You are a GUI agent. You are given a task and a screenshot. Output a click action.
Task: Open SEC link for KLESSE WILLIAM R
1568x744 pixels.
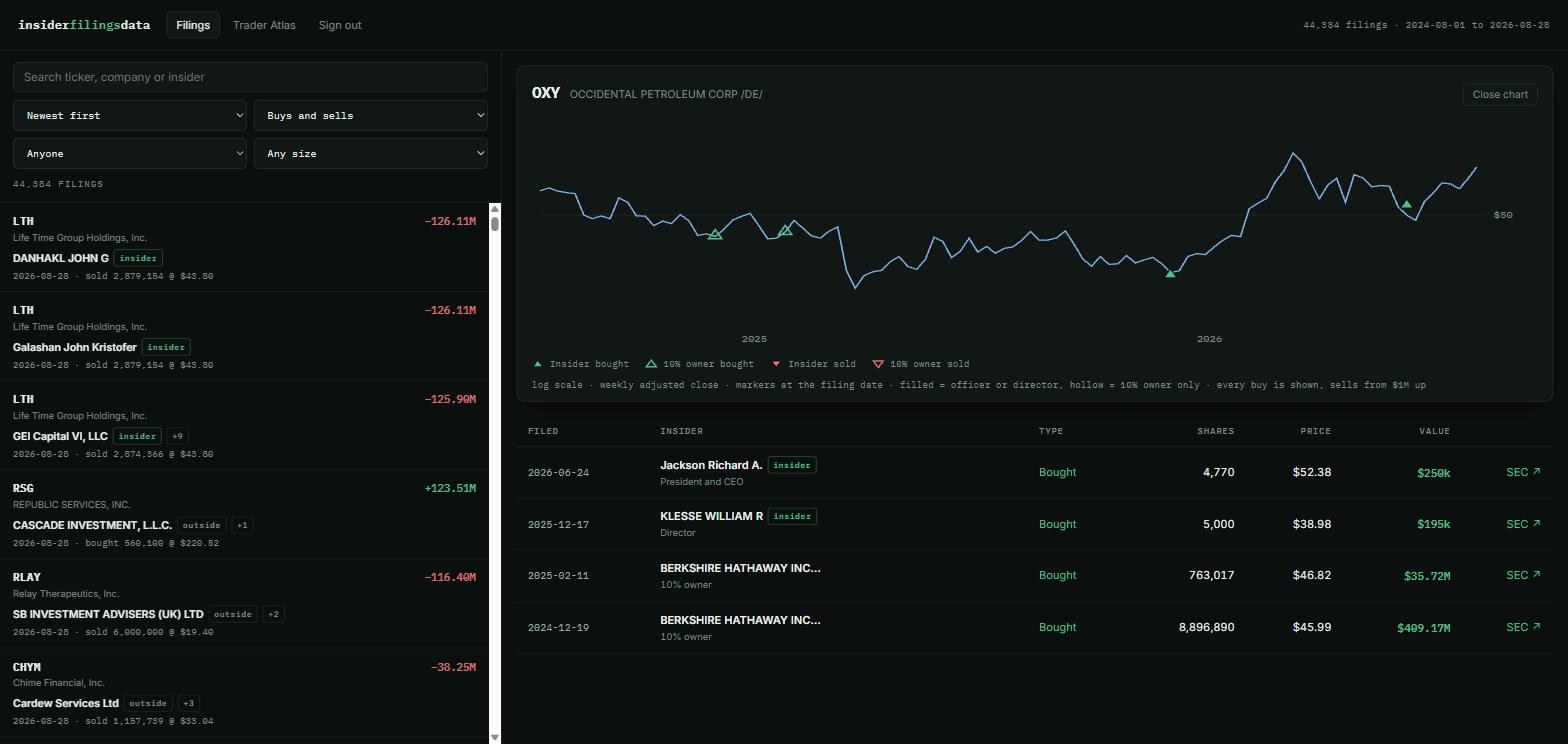coord(1523,524)
